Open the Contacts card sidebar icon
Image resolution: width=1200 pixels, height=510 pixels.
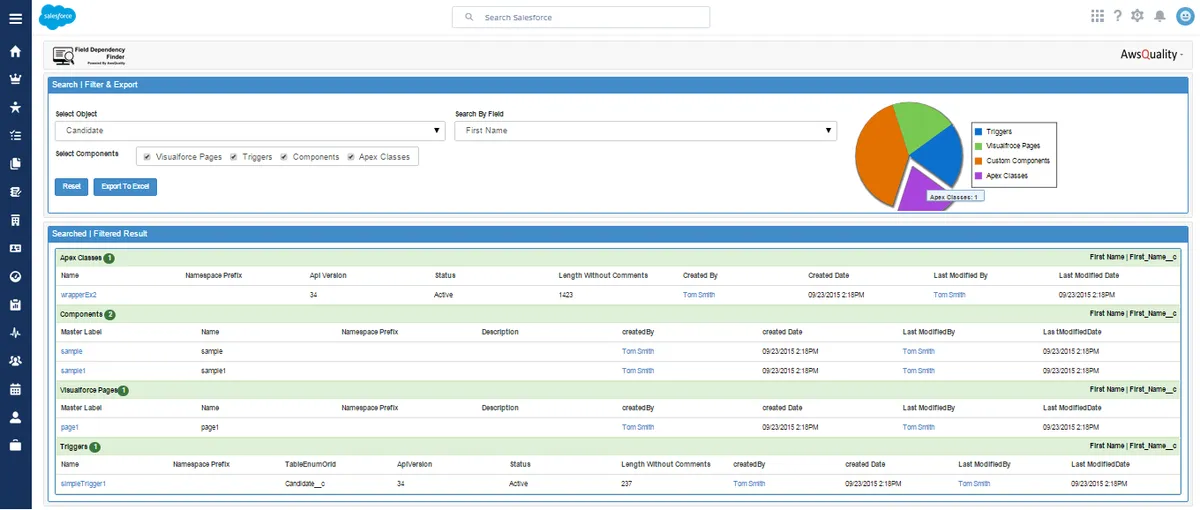coord(15,248)
